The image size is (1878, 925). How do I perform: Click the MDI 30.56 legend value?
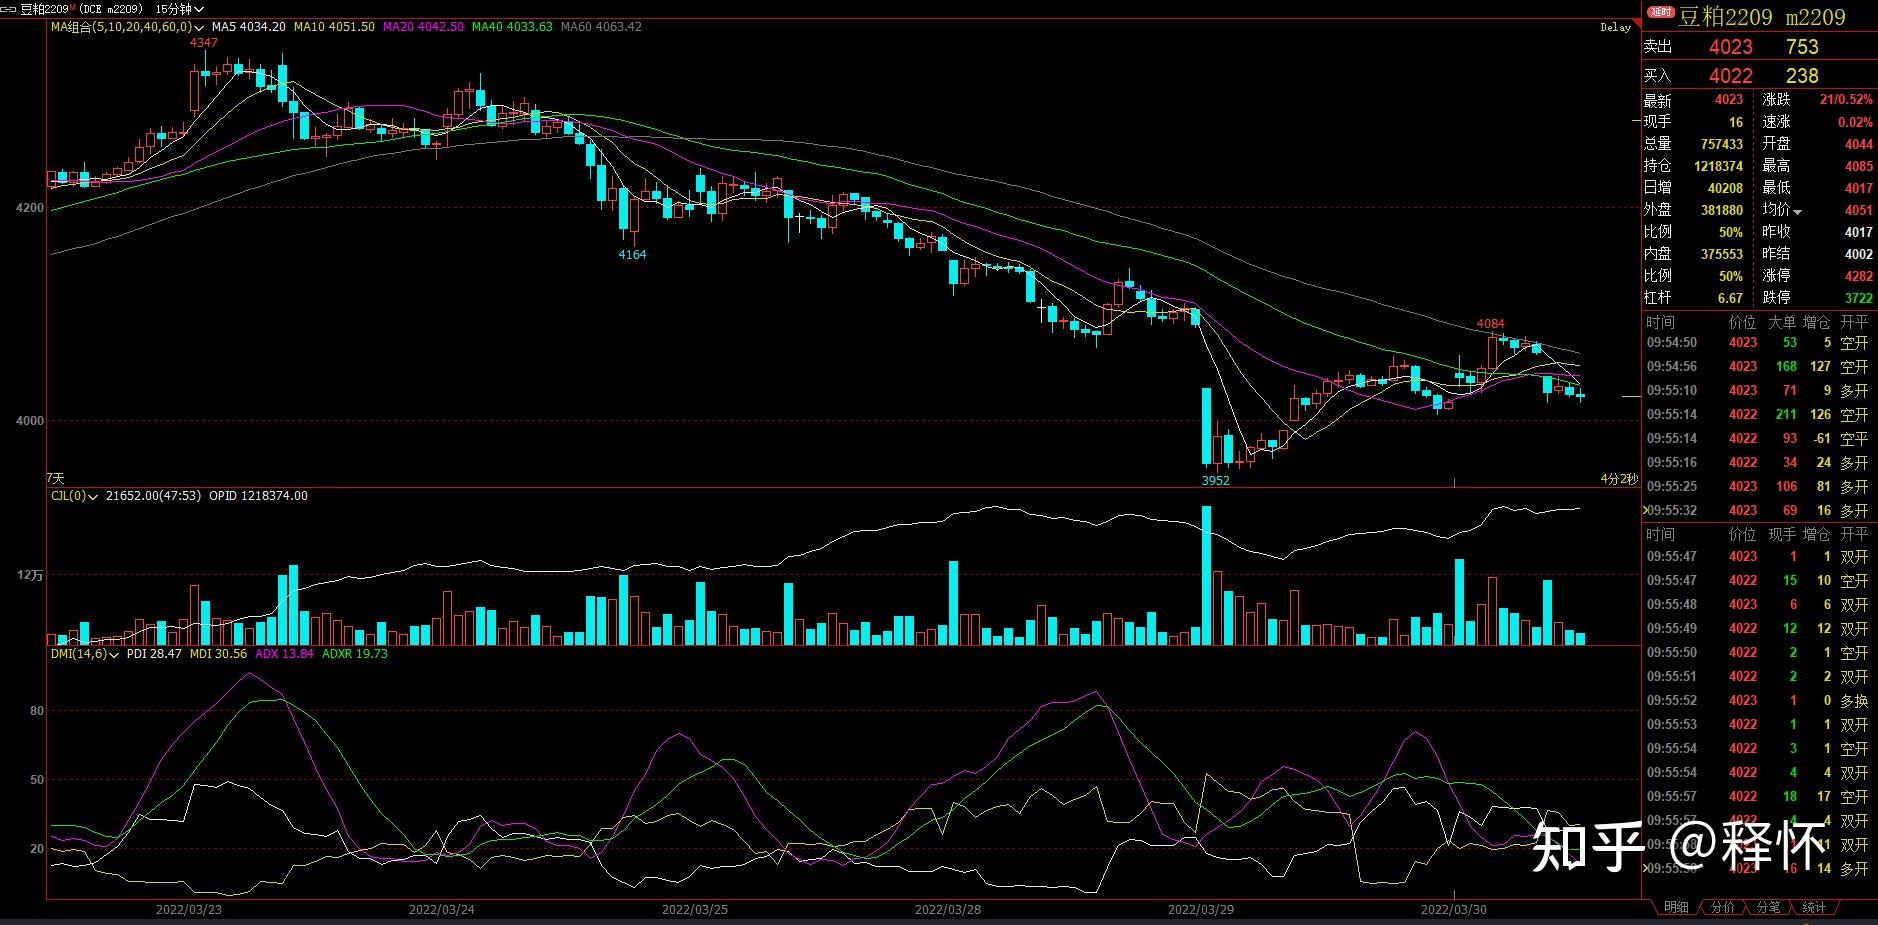click(218, 654)
